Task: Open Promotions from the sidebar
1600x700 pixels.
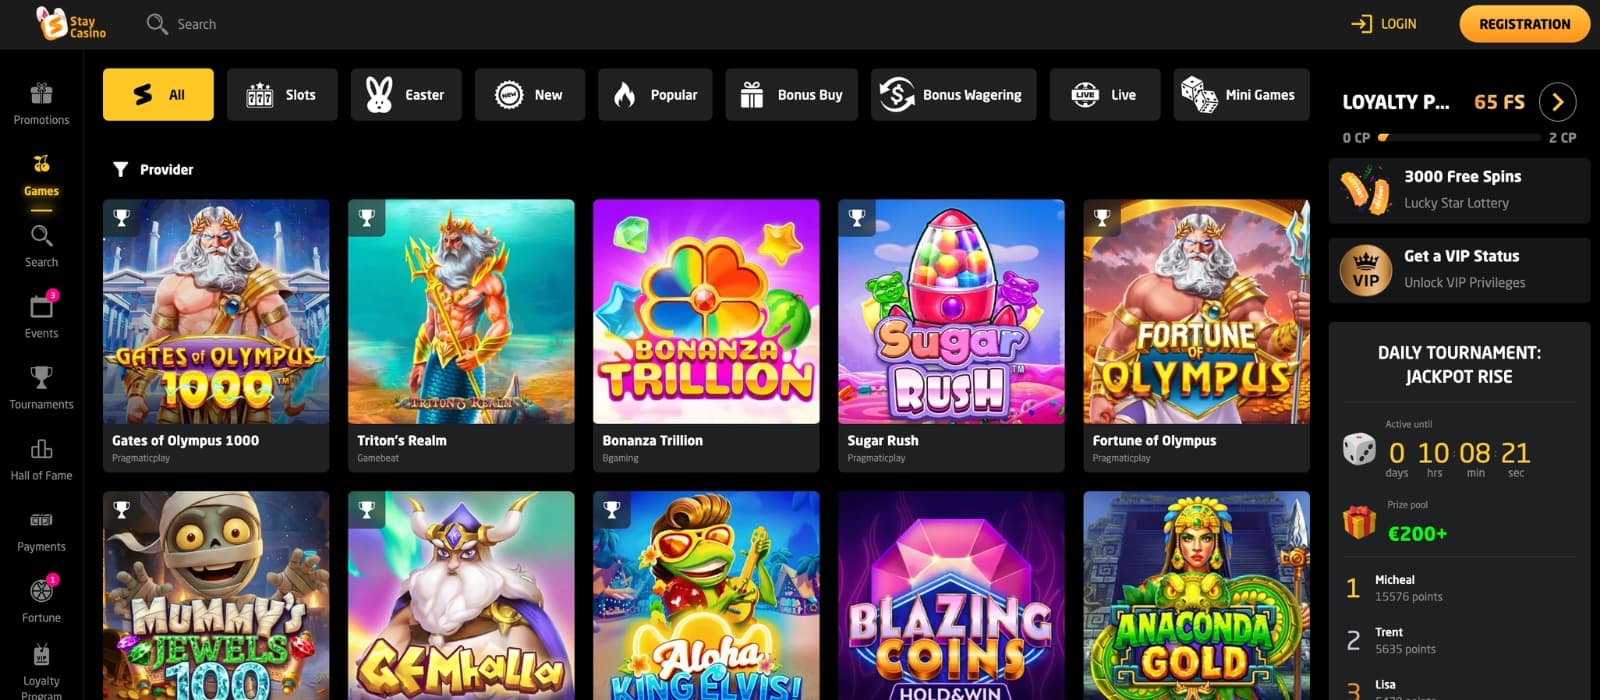Action: [41, 104]
